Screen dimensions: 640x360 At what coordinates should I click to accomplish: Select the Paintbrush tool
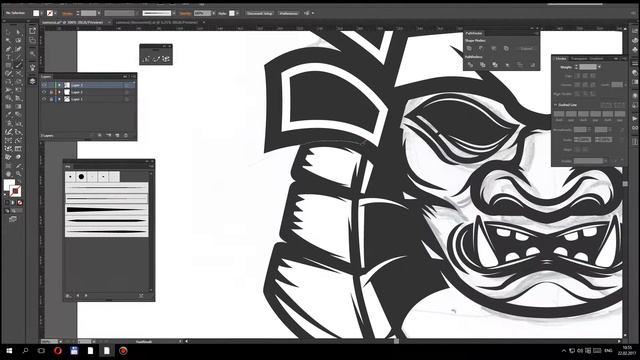point(18,65)
